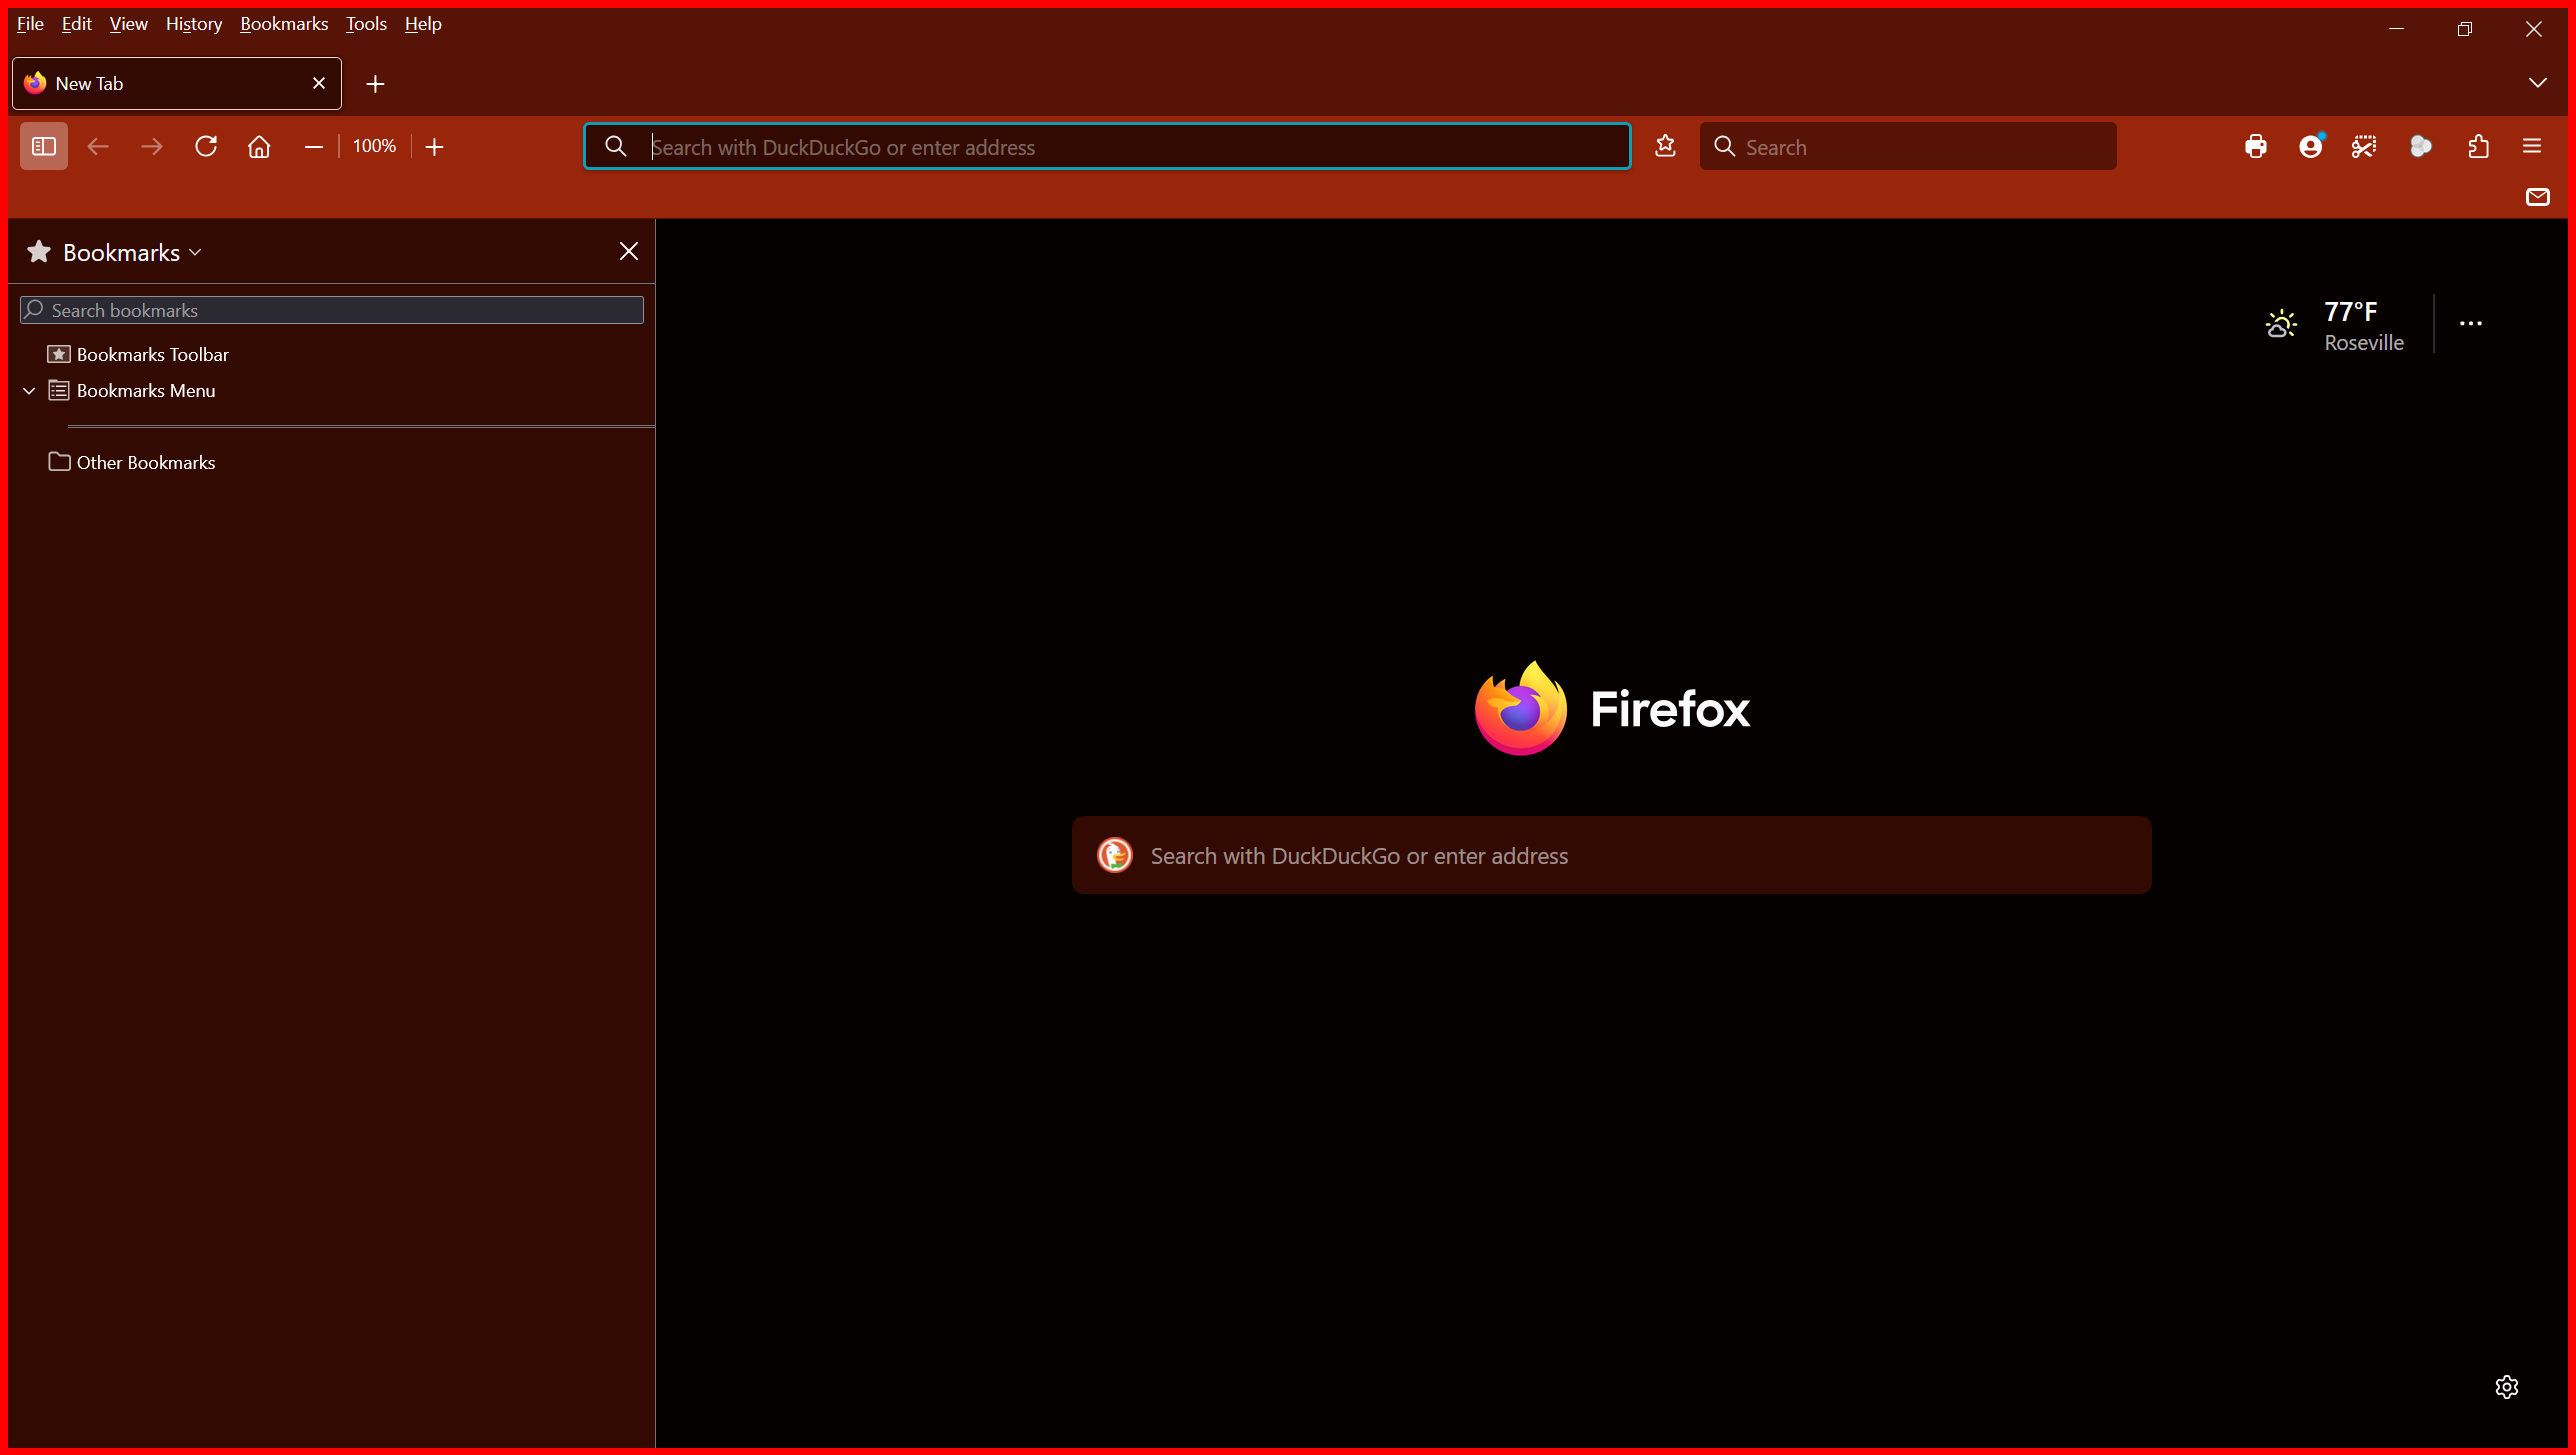This screenshot has width=2576, height=1455.
Task: Select Bookmarks Menu tree item
Action: [x=132, y=391]
